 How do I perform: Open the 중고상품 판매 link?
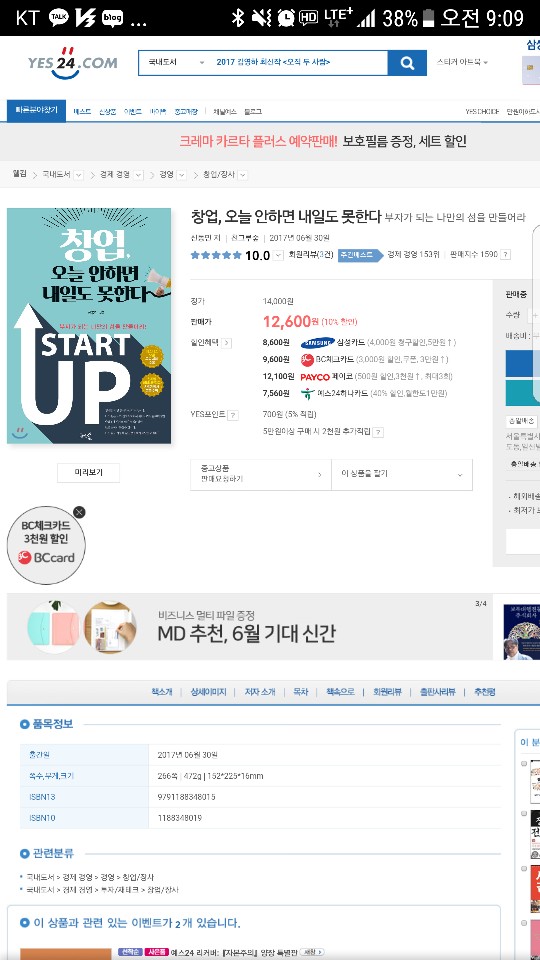pyautogui.click(x=261, y=474)
